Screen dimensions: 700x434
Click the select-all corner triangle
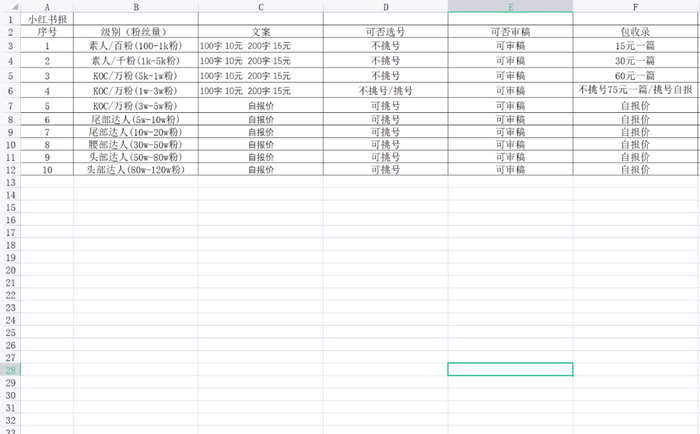tap(15, 7)
